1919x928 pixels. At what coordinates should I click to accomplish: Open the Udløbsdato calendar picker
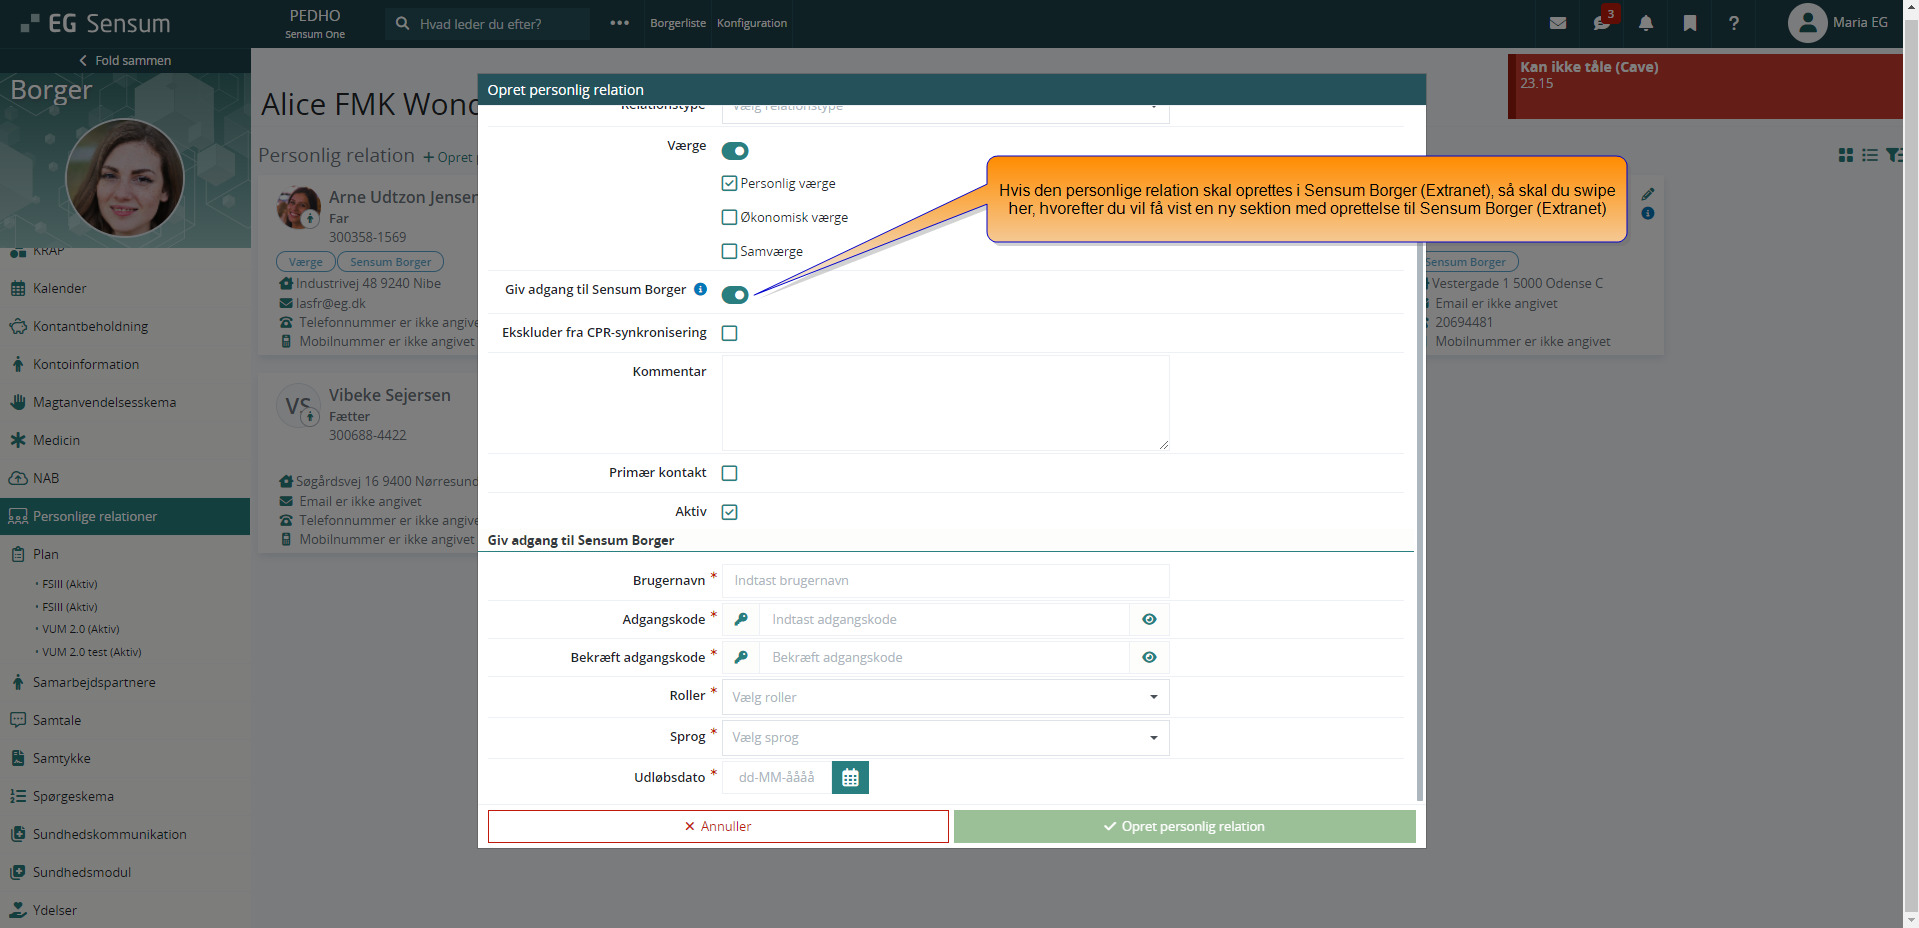pyautogui.click(x=850, y=778)
